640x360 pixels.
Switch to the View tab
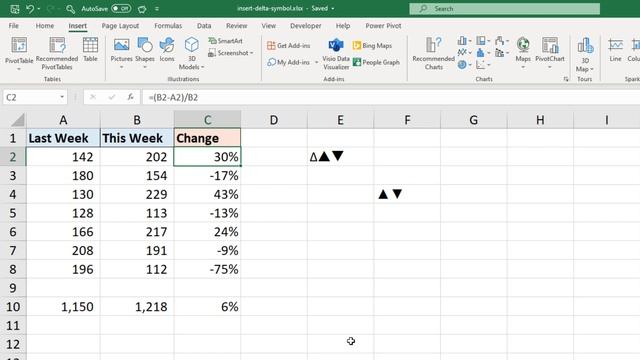(269, 26)
